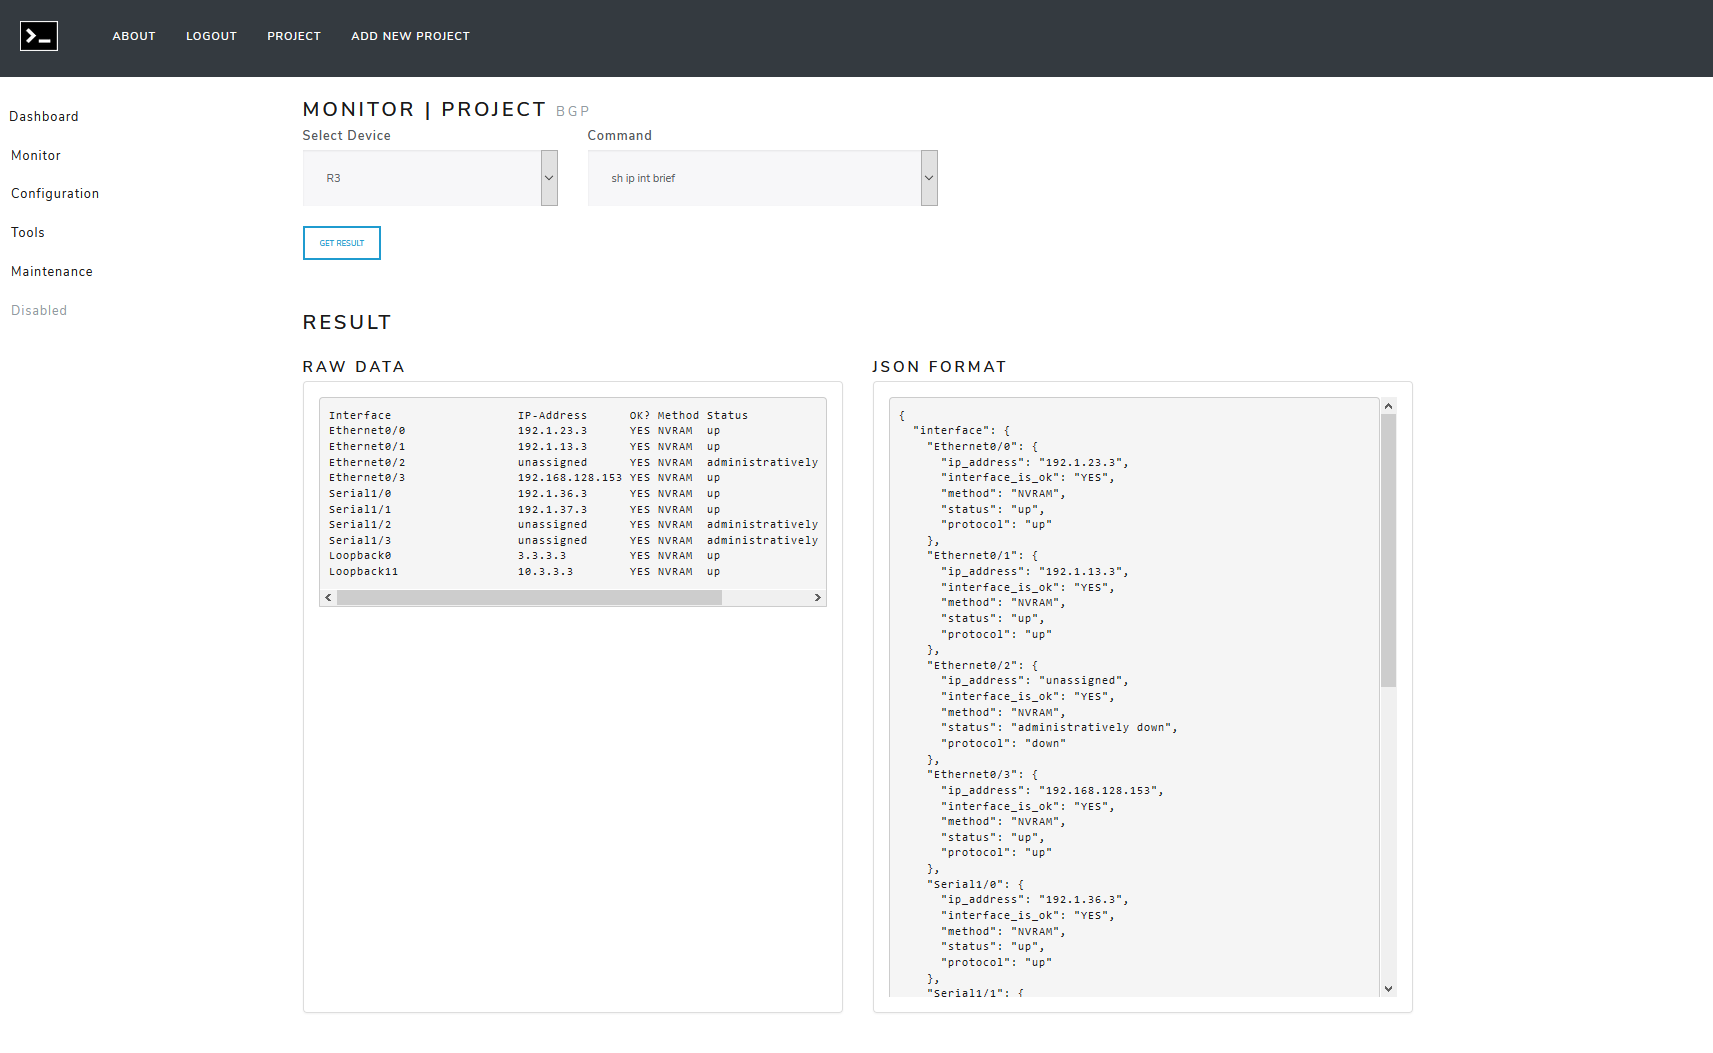The image size is (1713, 1053).
Task: Click LOGOUT in the top bar
Action: click(x=211, y=36)
